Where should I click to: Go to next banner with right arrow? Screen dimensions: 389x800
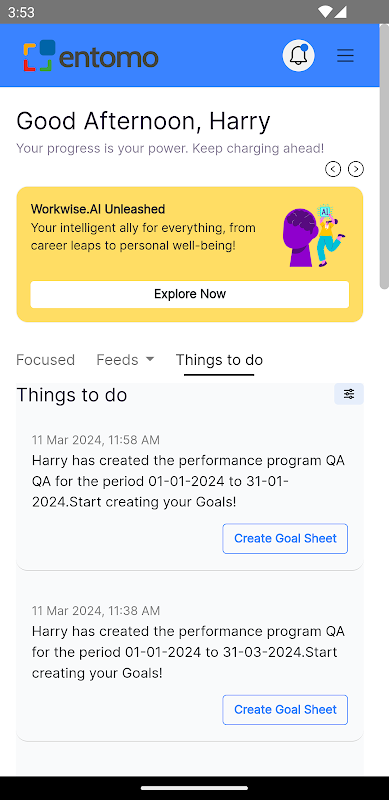356,169
